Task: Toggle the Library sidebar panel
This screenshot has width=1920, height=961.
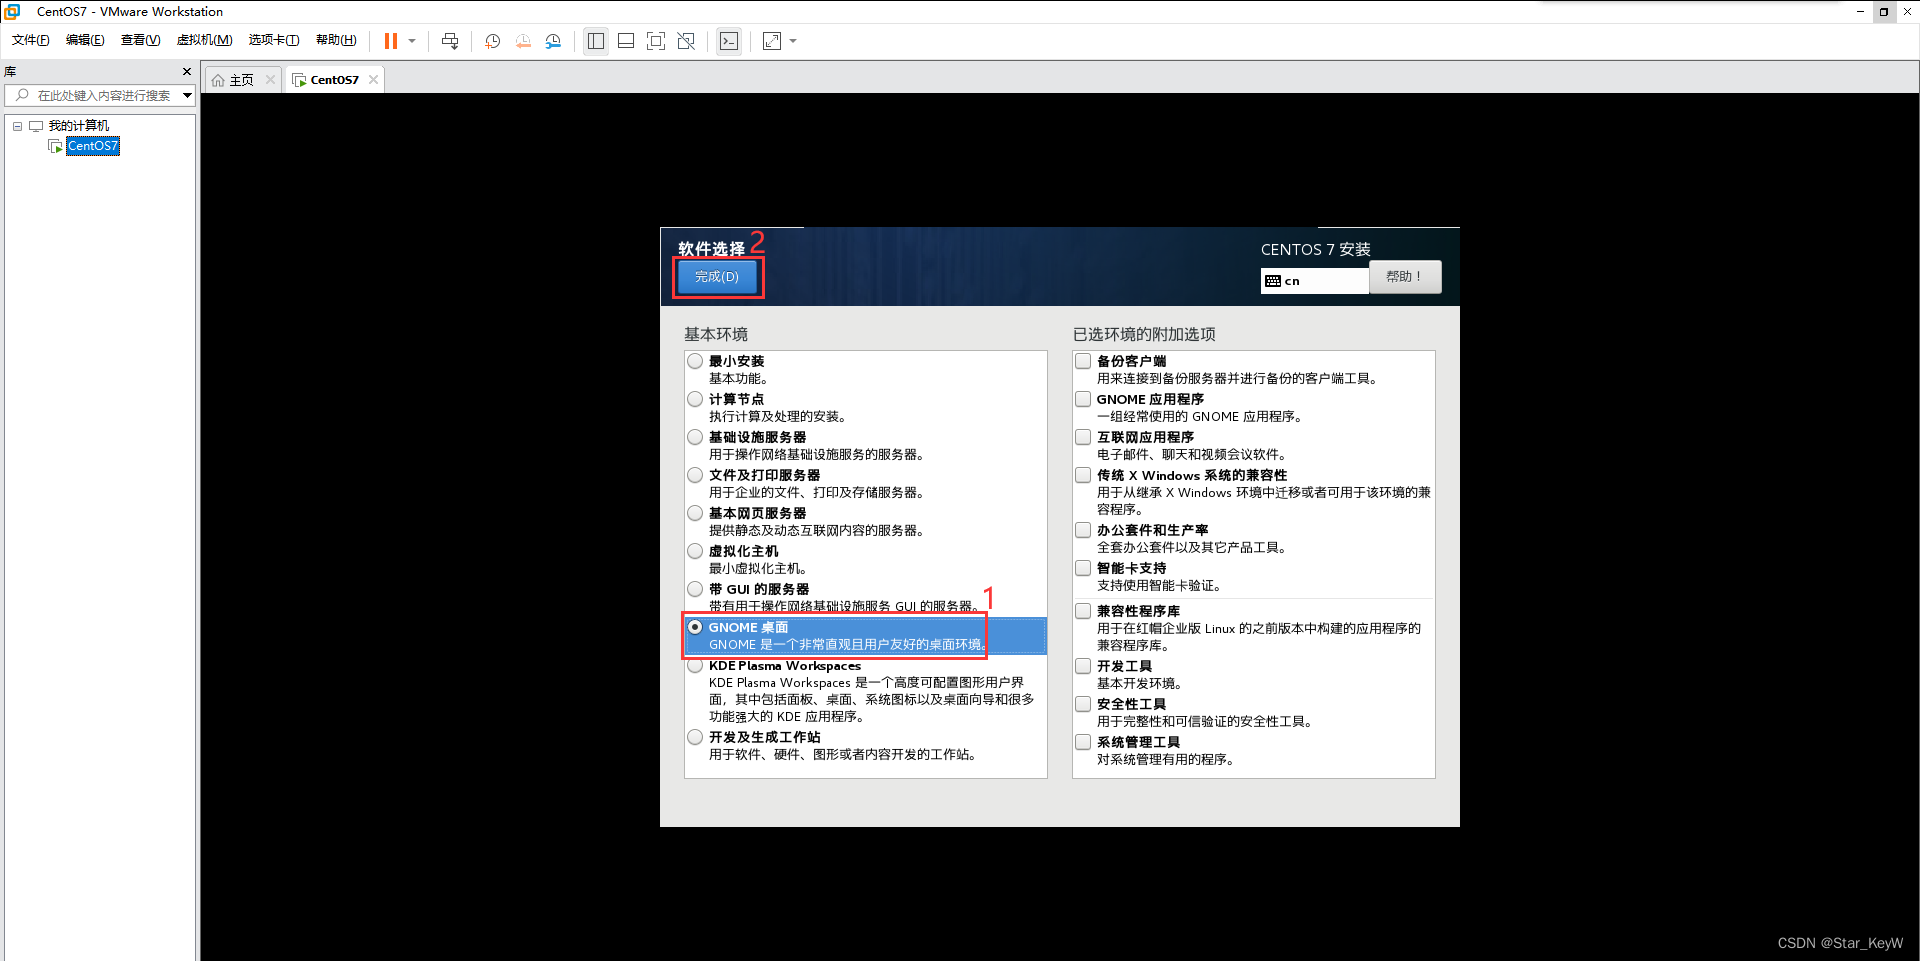Action: click(596, 41)
